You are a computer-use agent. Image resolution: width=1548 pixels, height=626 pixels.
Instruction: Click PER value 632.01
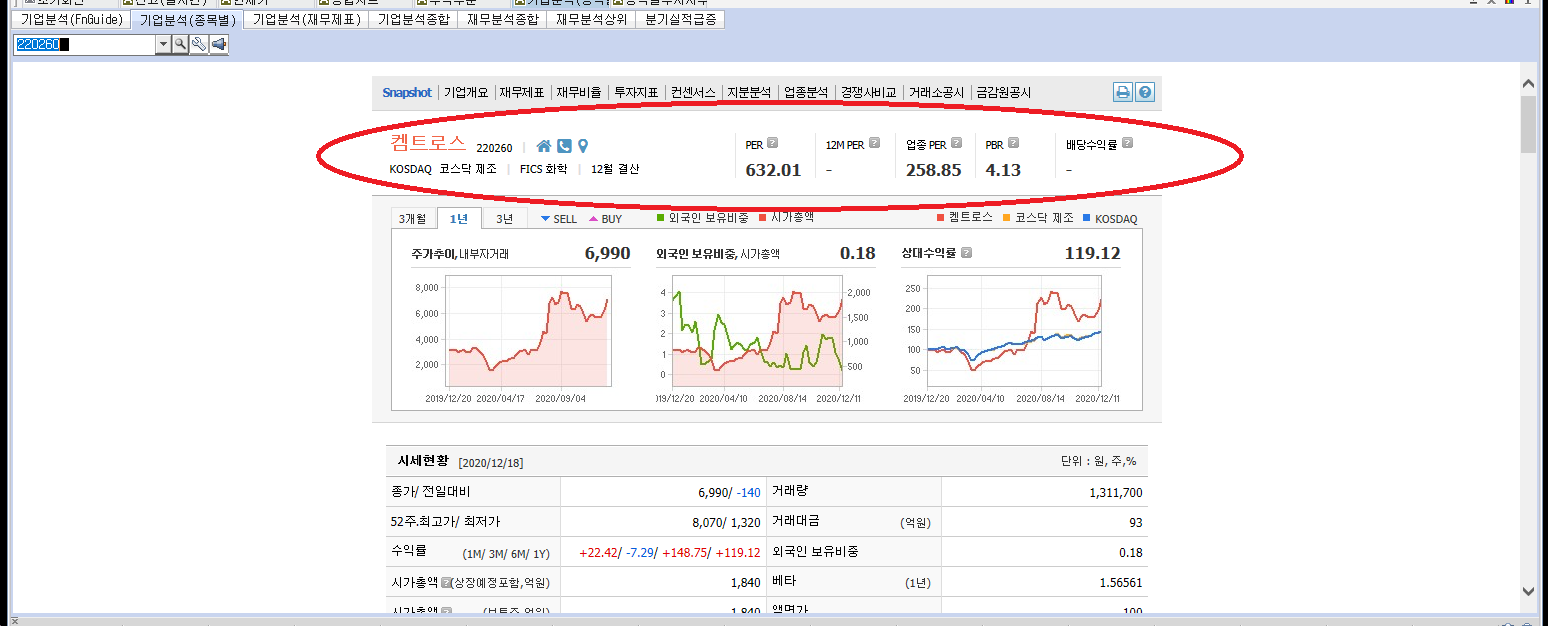pyautogui.click(x=773, y=170)
